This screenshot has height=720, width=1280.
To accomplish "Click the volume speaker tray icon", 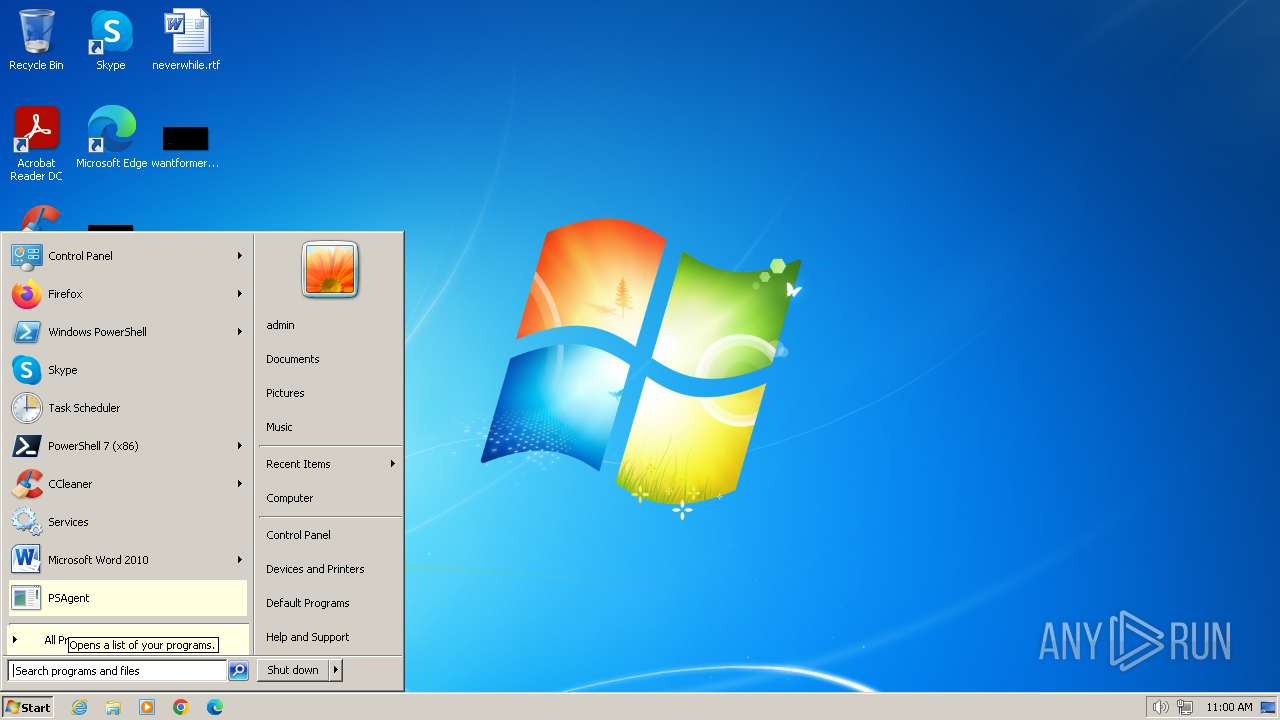I will point(1160,707).
